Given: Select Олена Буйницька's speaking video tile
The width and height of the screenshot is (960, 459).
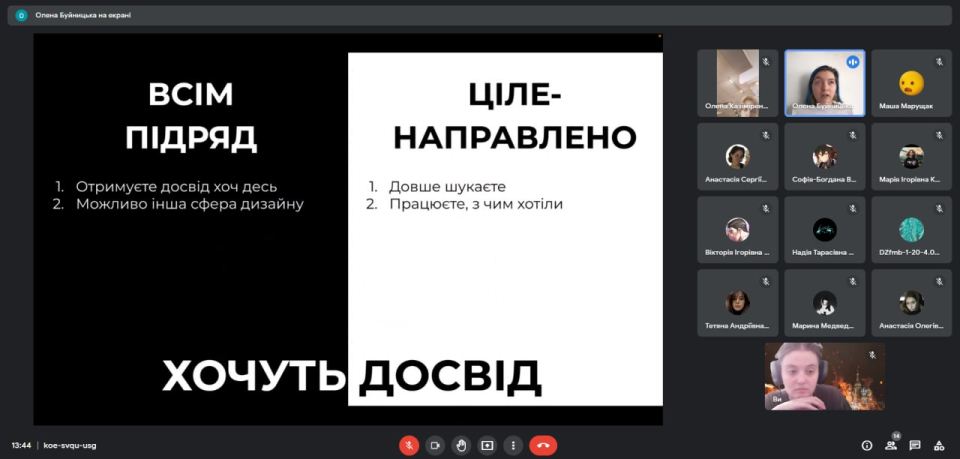Looking at the screenshot, I should (x=825, y=83).
